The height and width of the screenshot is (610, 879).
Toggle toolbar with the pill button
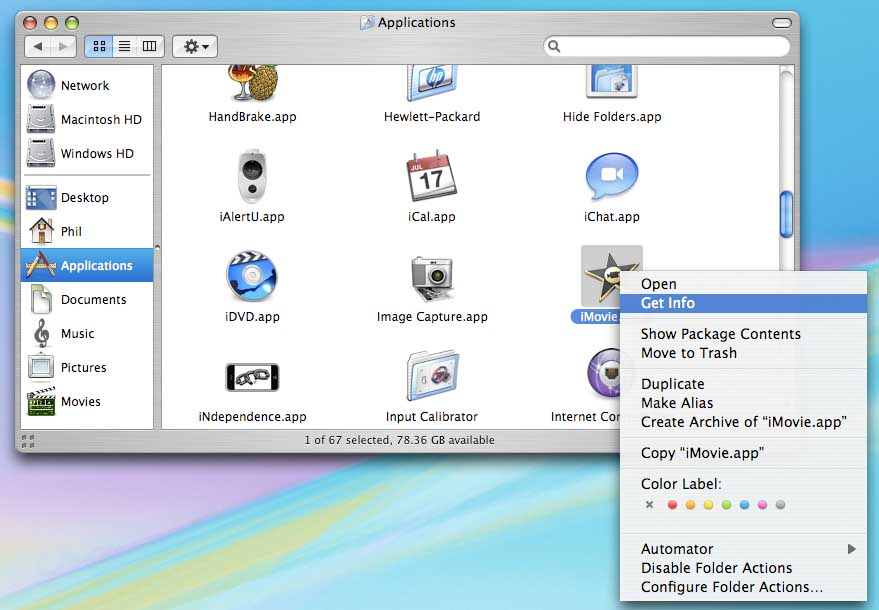coord(781,23)
